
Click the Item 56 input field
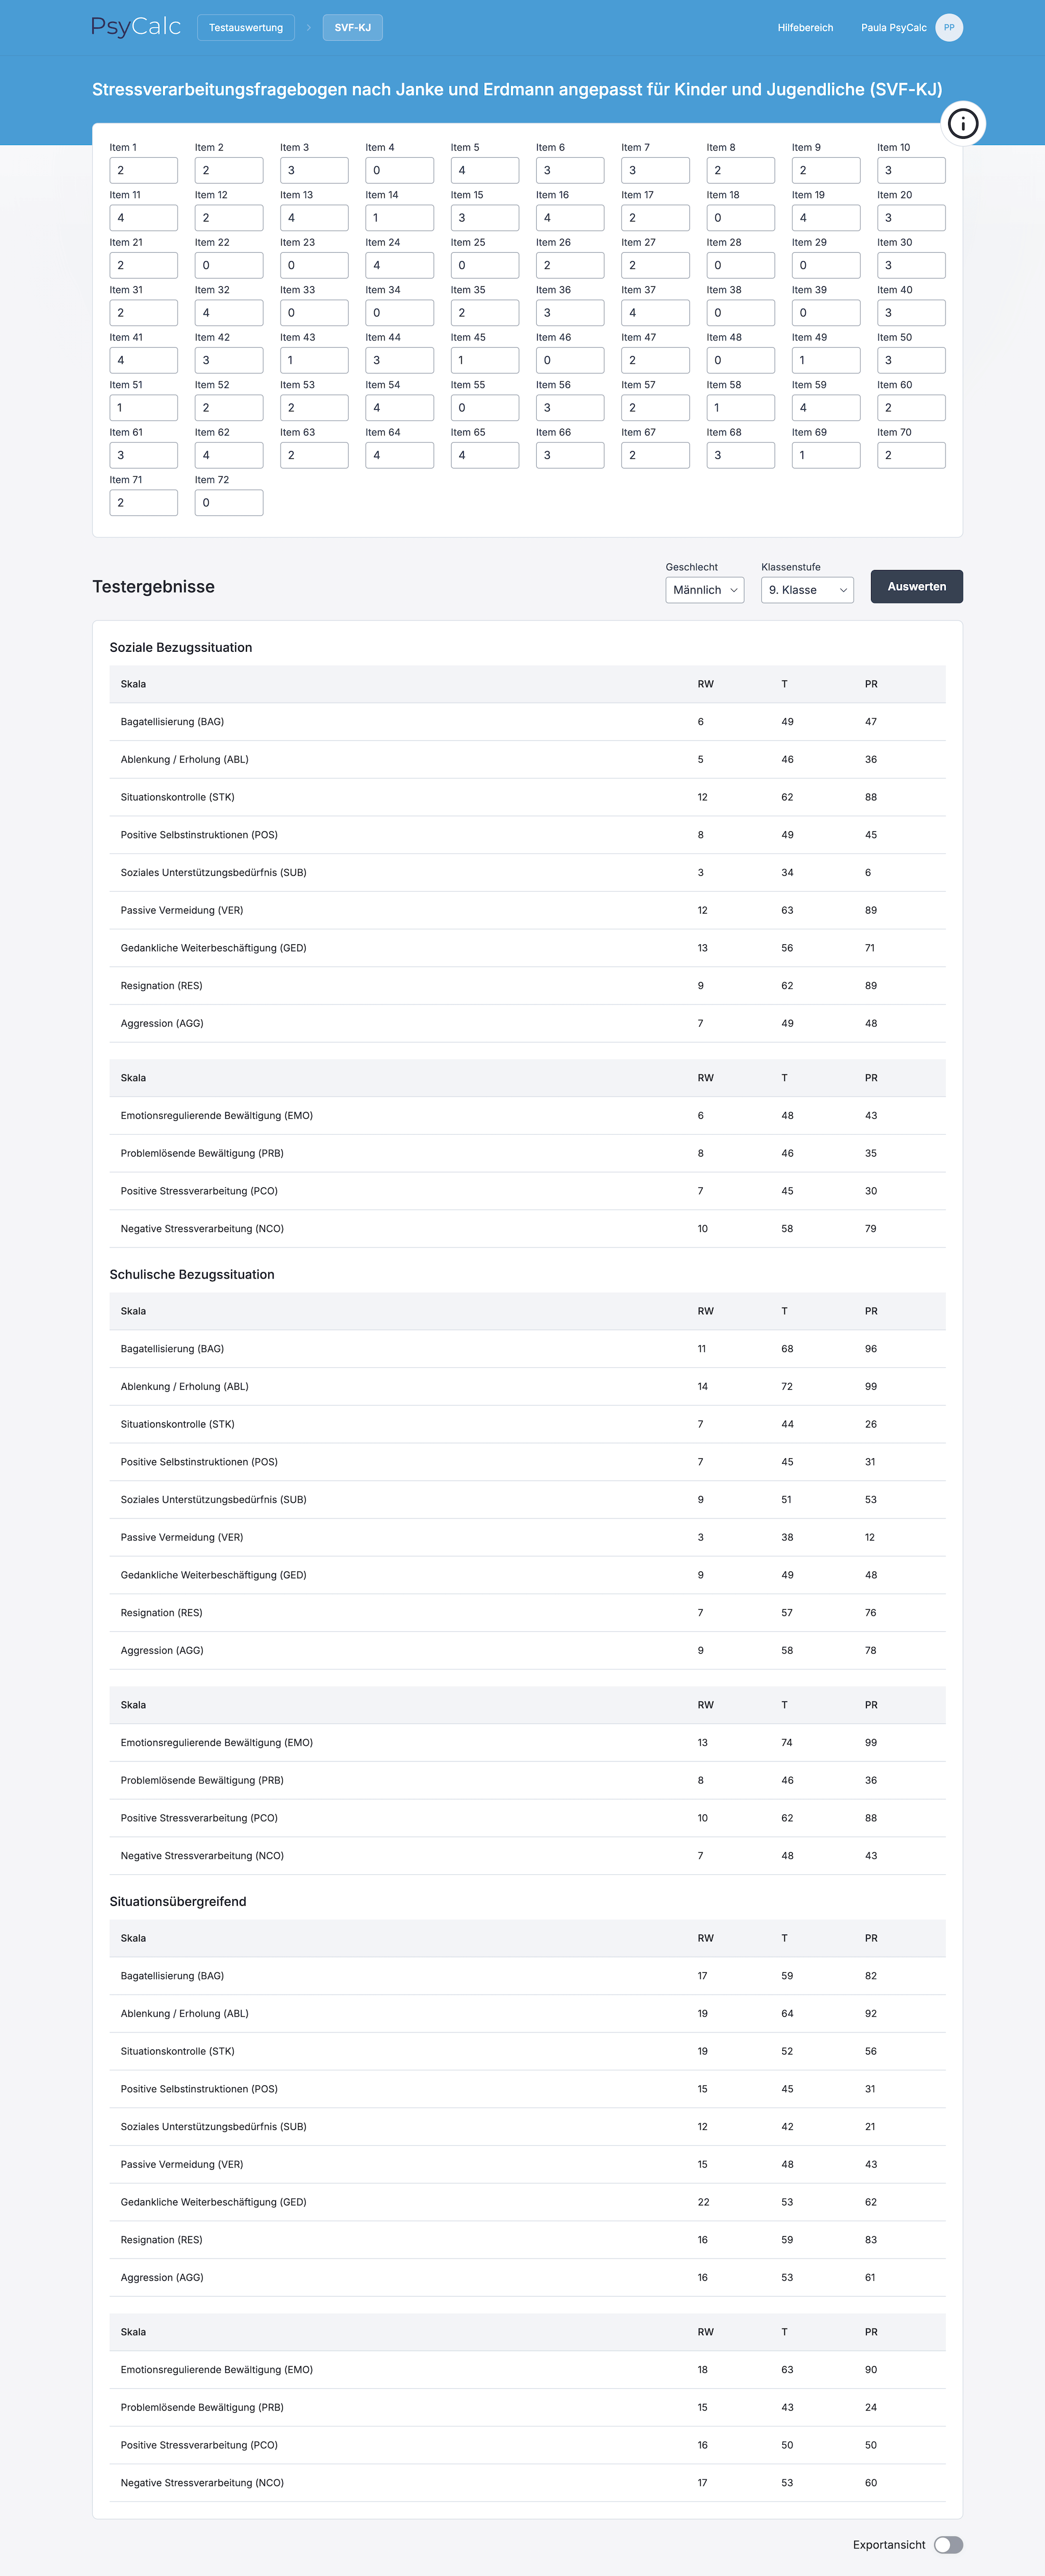click(x=570, y=408)
